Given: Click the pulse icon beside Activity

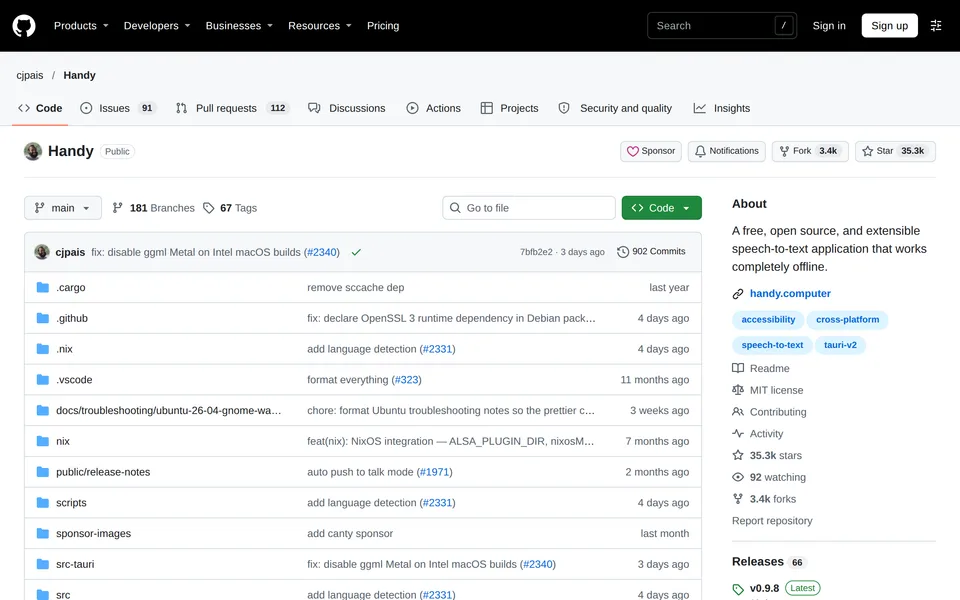Looking at the screenshot, I should coord(738,433).
